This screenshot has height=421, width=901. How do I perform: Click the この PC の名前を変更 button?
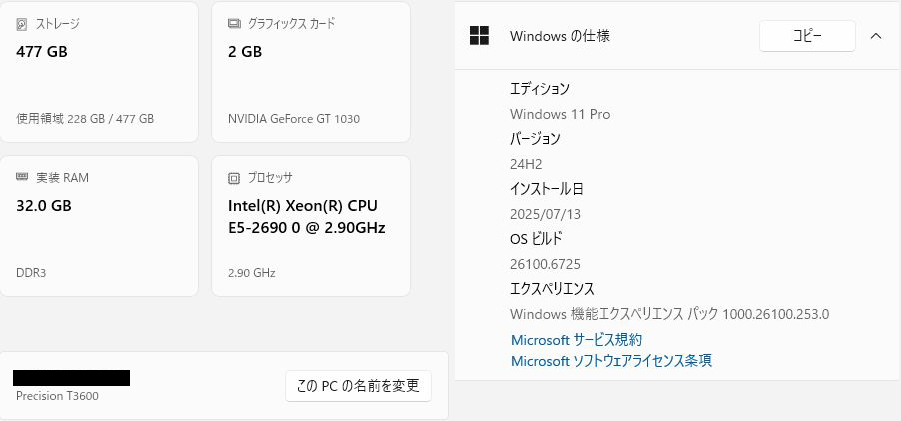[358, 385]
